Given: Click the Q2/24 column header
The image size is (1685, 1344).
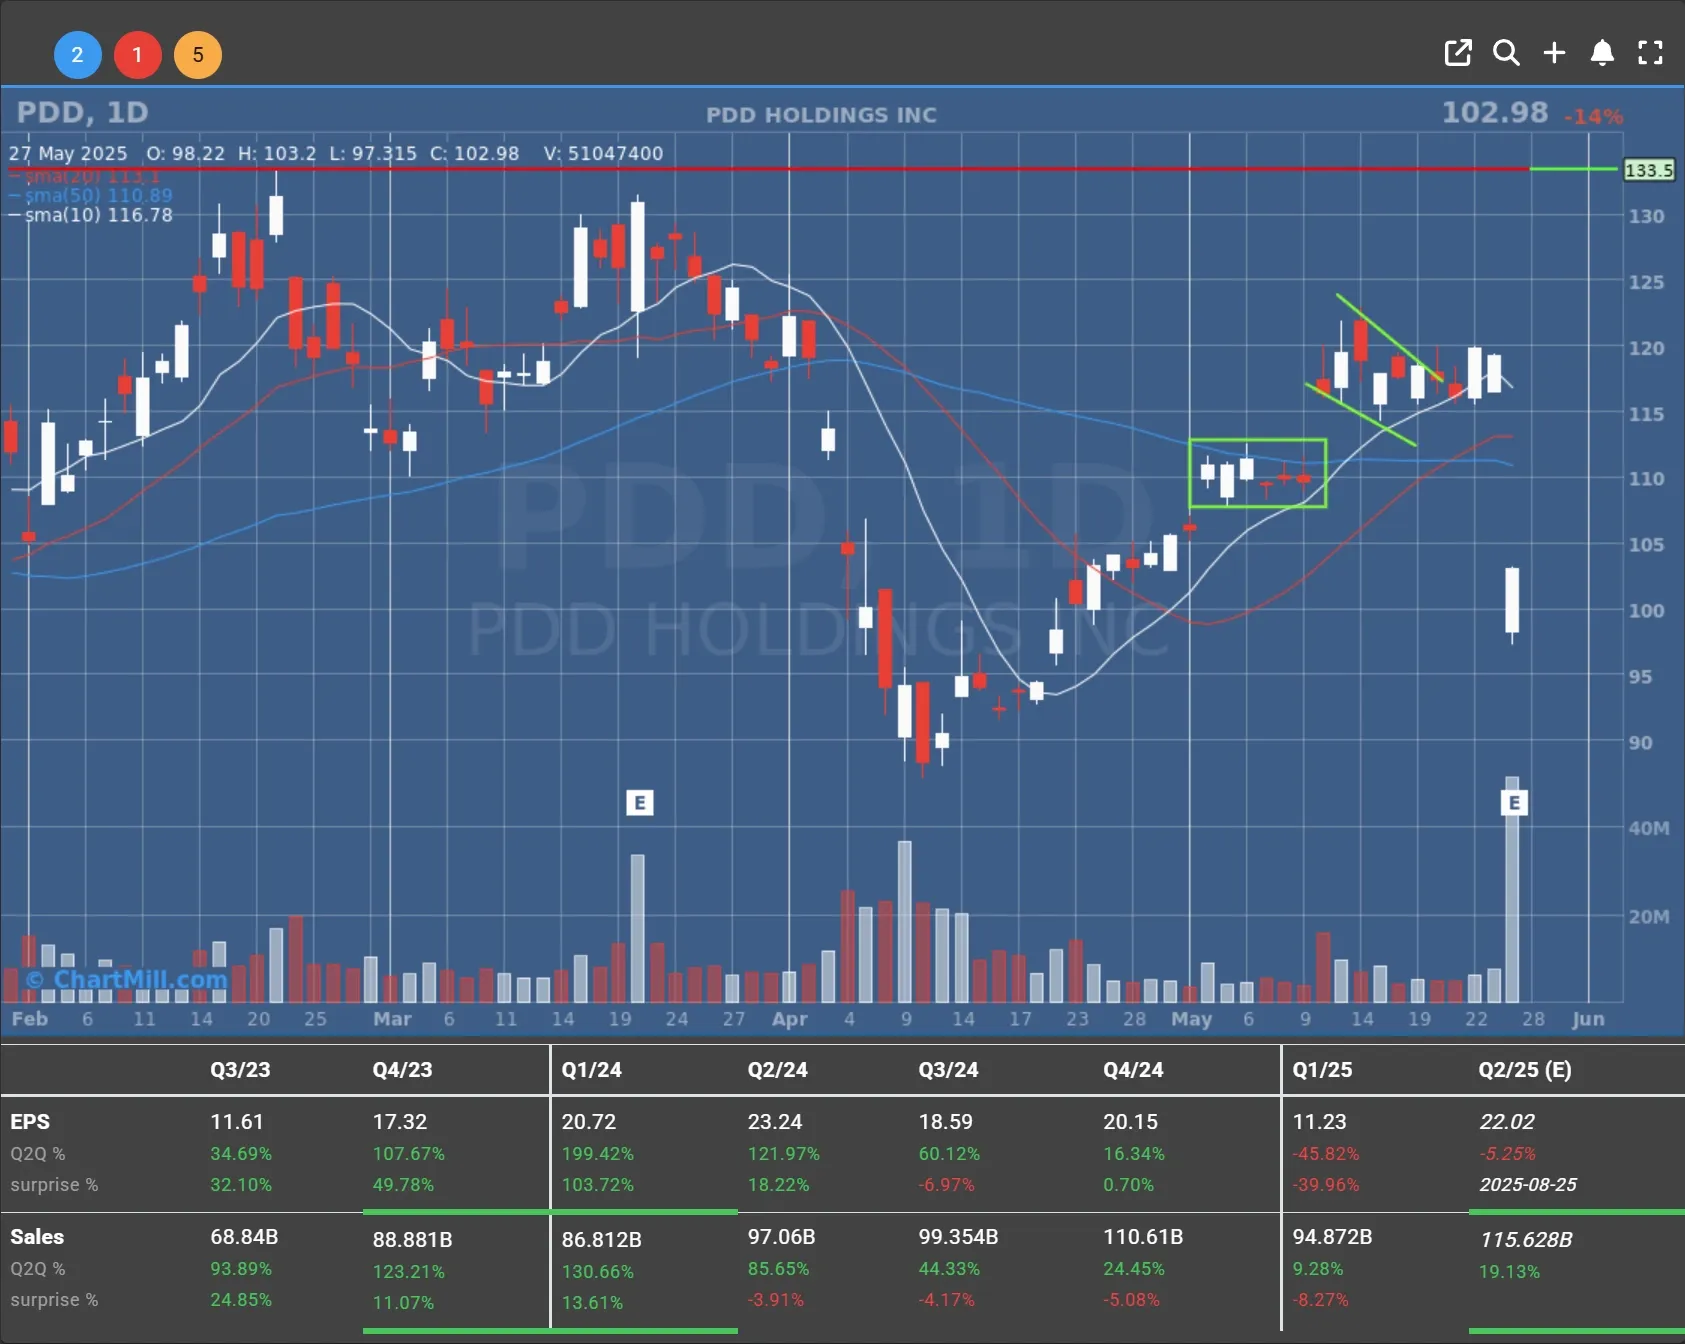Looking at the screenshot, I should click(x=777, y=1070).
